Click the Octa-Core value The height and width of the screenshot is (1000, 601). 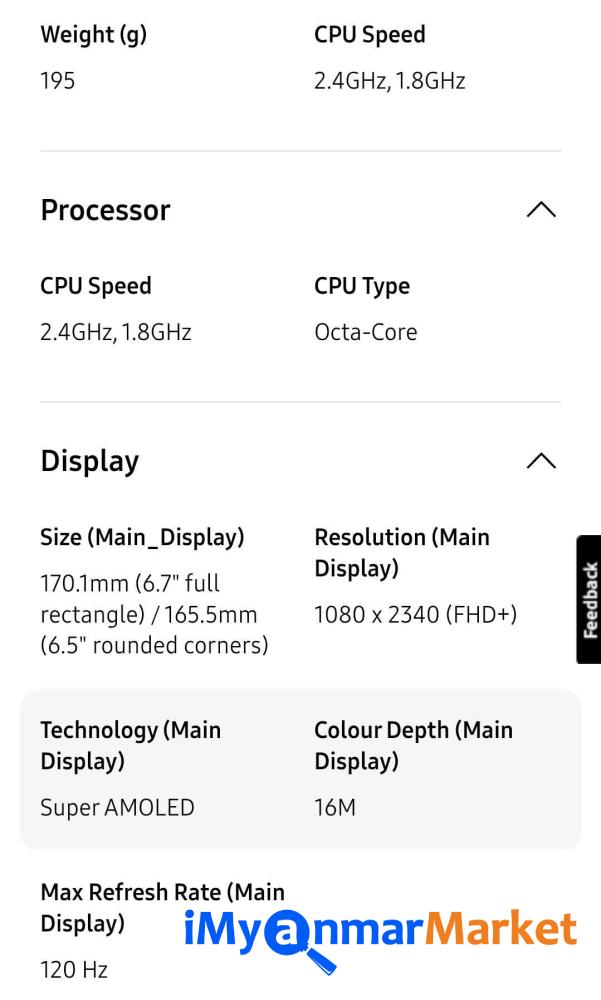tap(365, 332)
